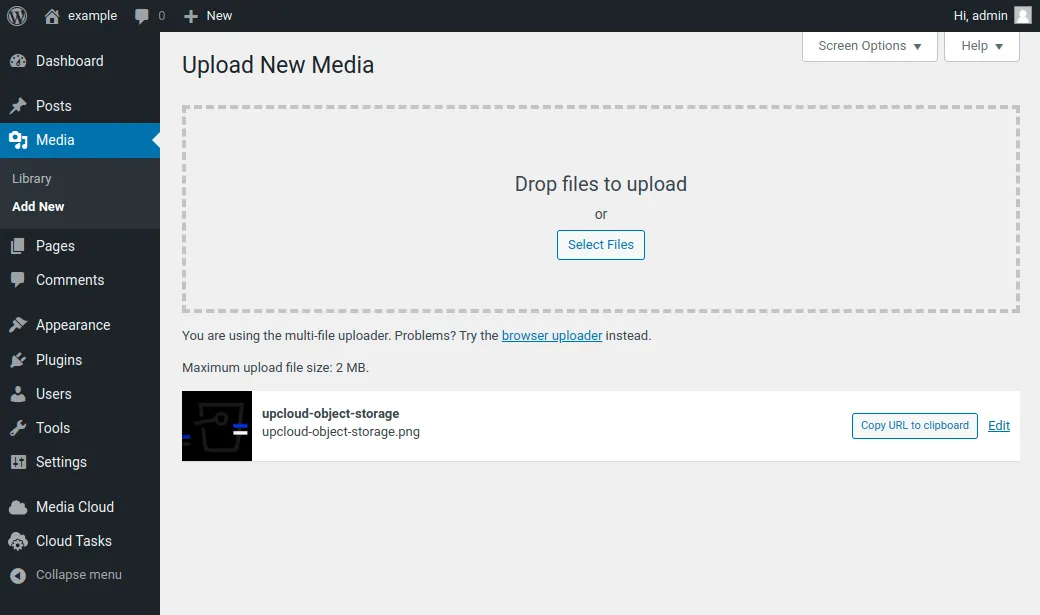Select Add New under Media

point(38,207)
